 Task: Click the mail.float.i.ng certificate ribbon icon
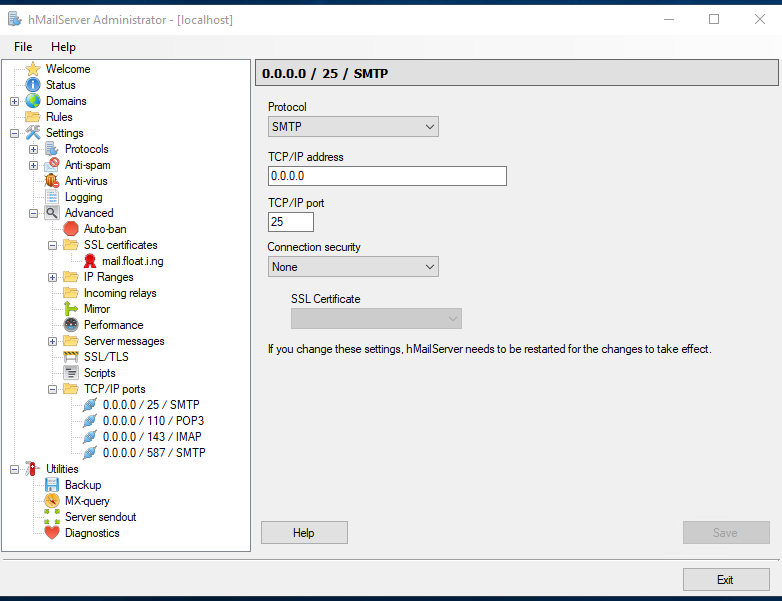point(90,261)
